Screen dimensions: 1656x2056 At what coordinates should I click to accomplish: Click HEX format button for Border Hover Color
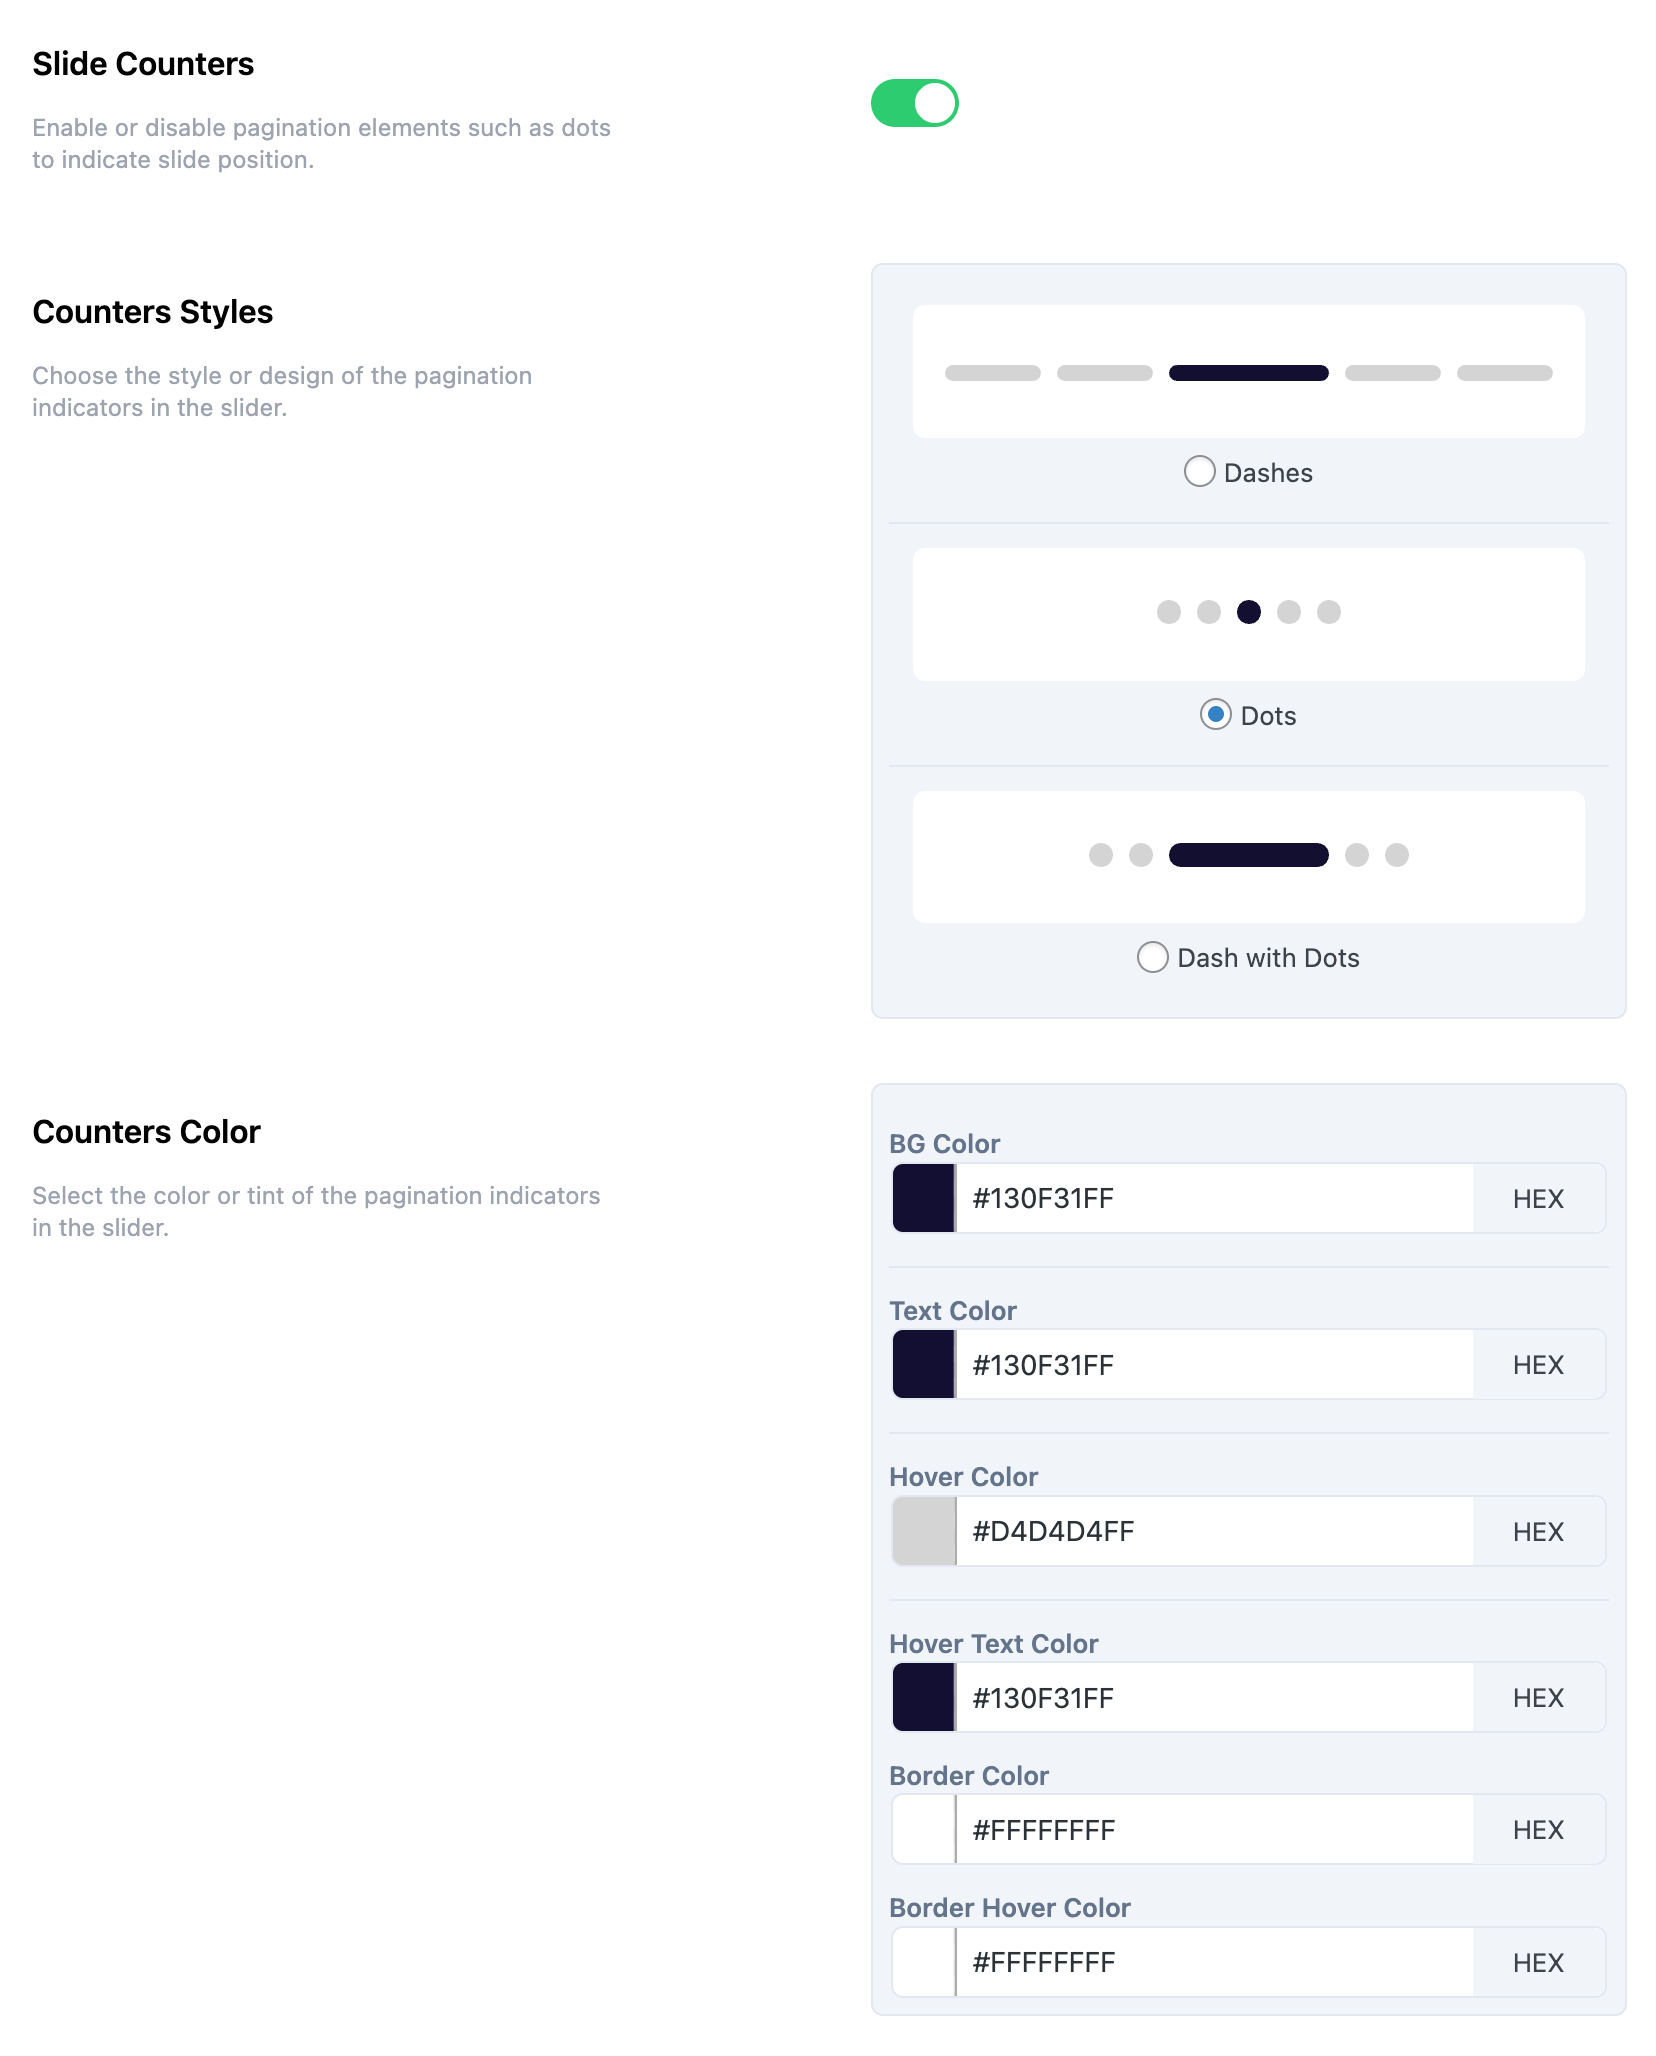1538,1962
